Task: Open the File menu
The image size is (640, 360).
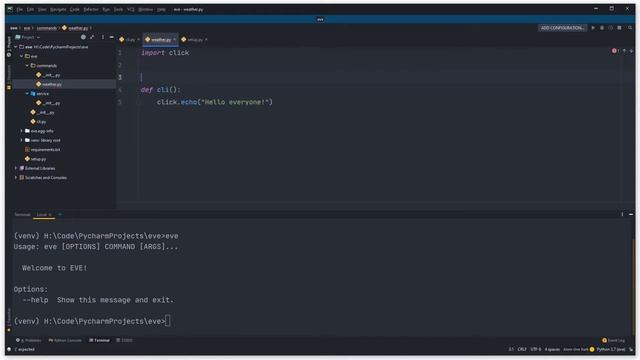Action: coord(20,9)
